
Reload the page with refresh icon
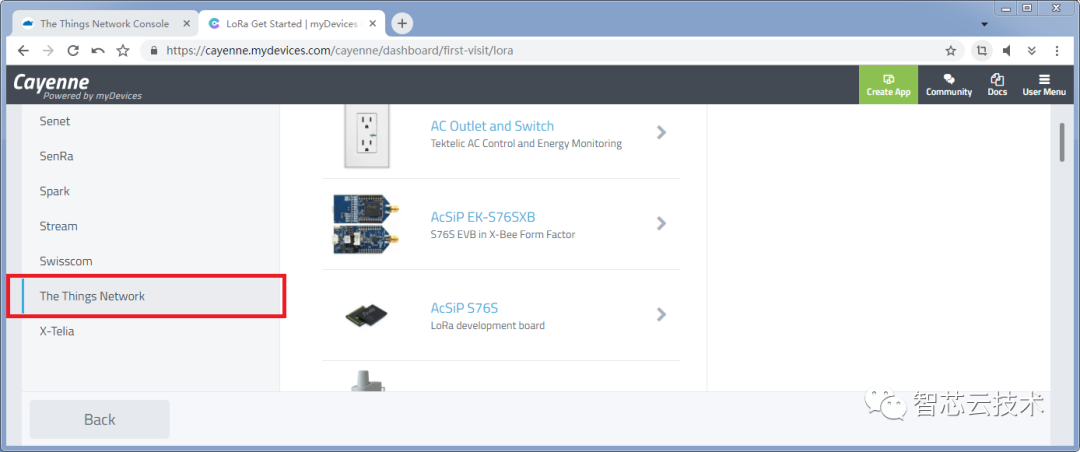[73, 50]
